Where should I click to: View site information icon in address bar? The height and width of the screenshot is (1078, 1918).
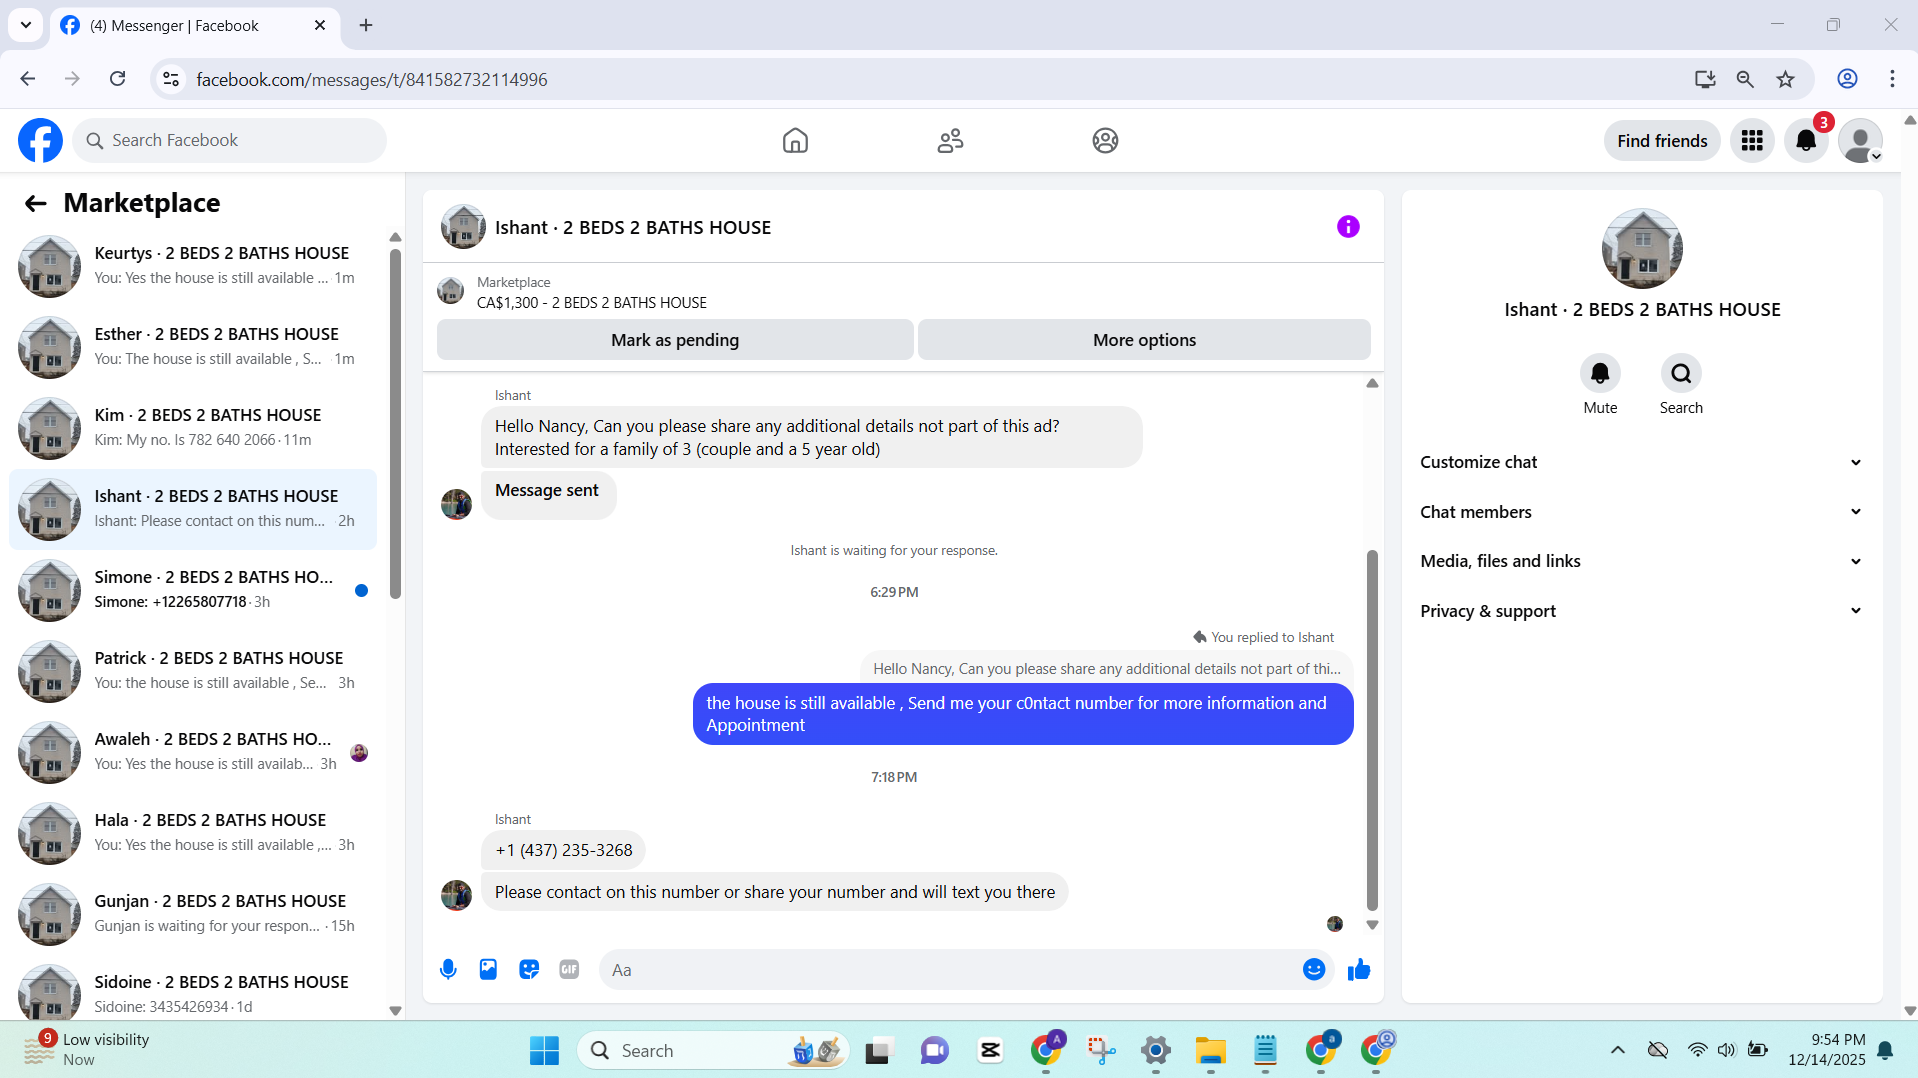click(x=171, y=79)
